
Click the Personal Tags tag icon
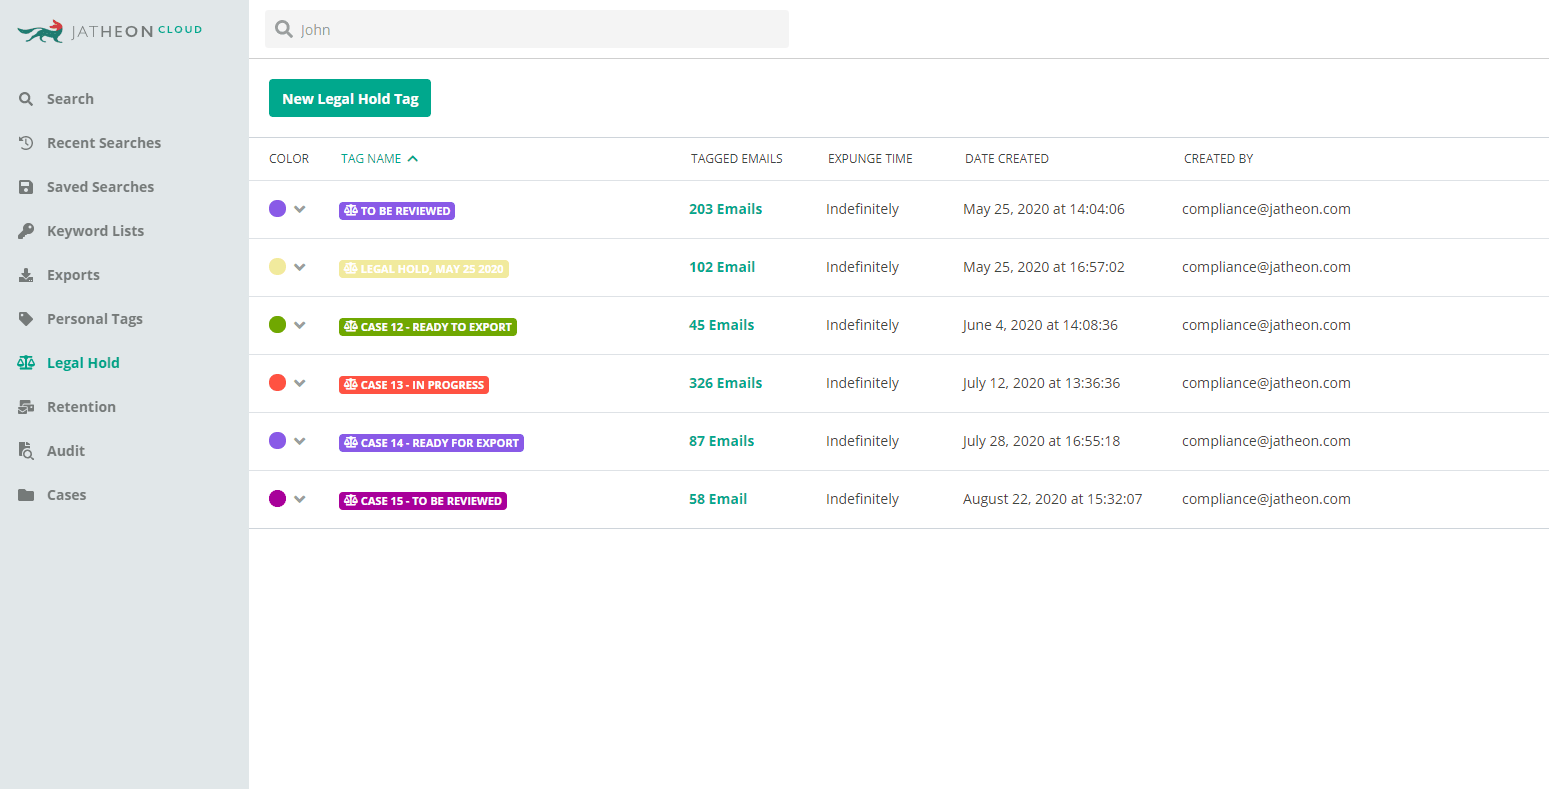point(26,319)
